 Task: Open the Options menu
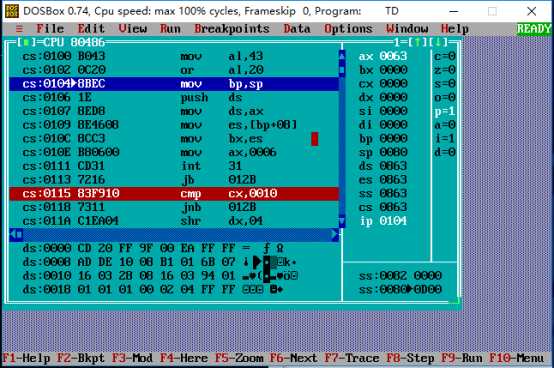[x=348, y=29]
